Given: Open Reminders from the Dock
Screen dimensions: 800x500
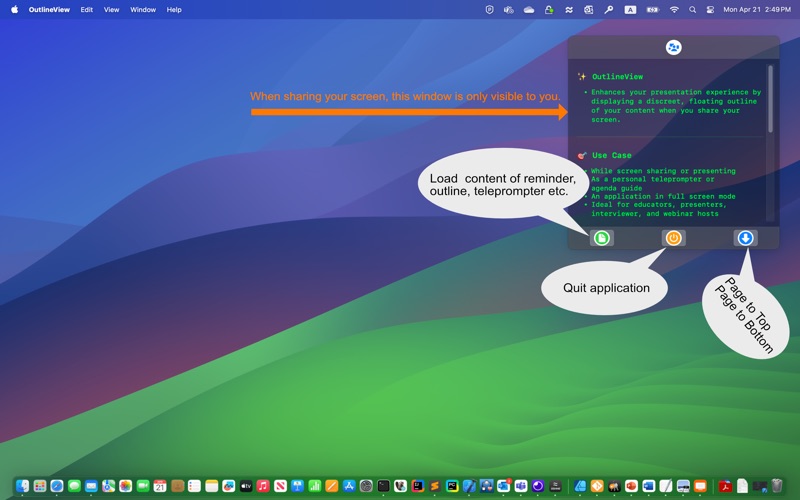Looking at the screenshot, I should point(194,486).
